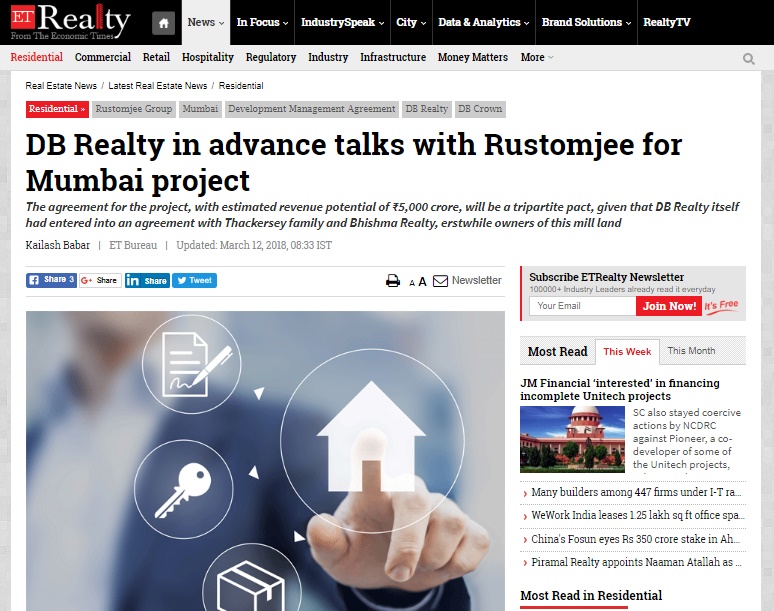
Task: Click the Residential breadcrumb link
Action: pos(241,86)
